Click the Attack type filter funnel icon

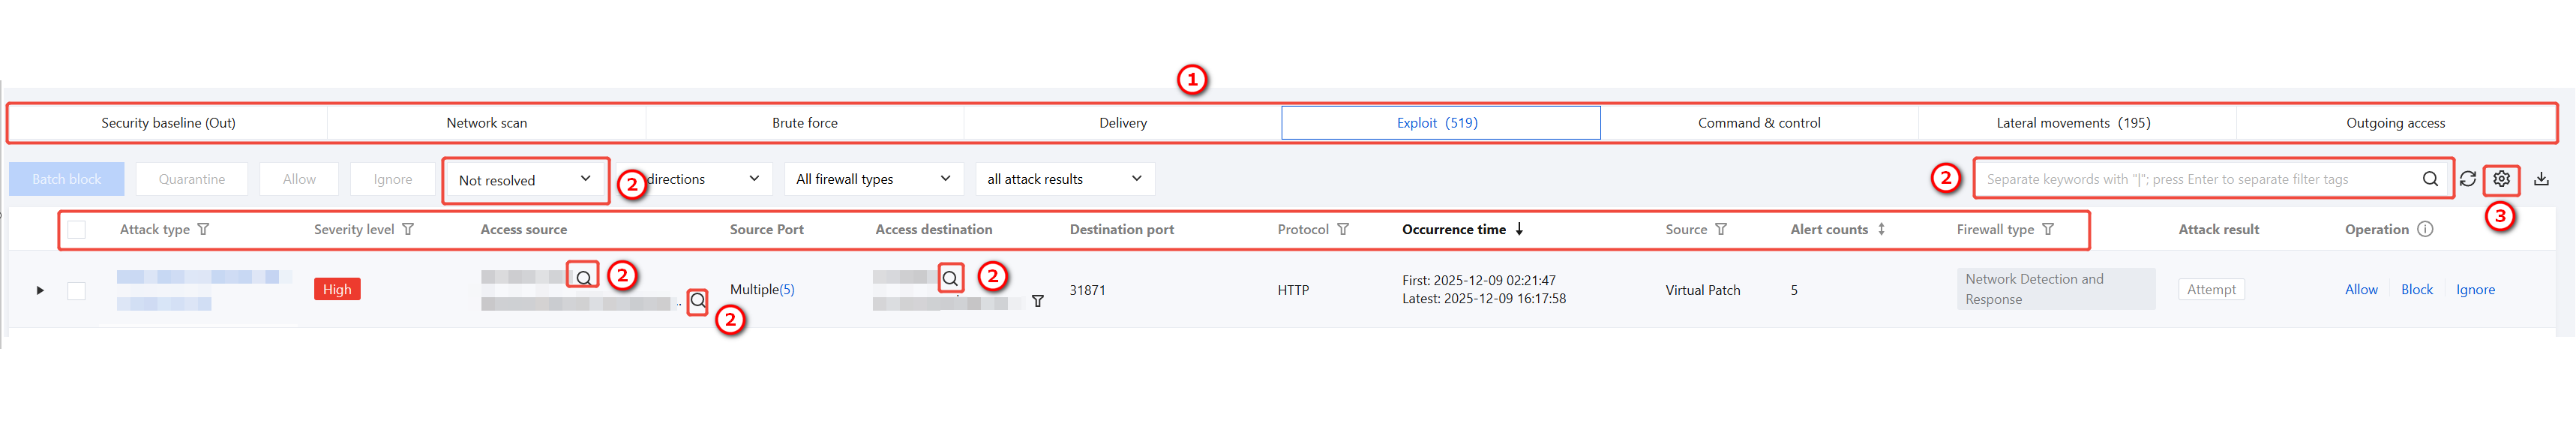coord(203,229)
